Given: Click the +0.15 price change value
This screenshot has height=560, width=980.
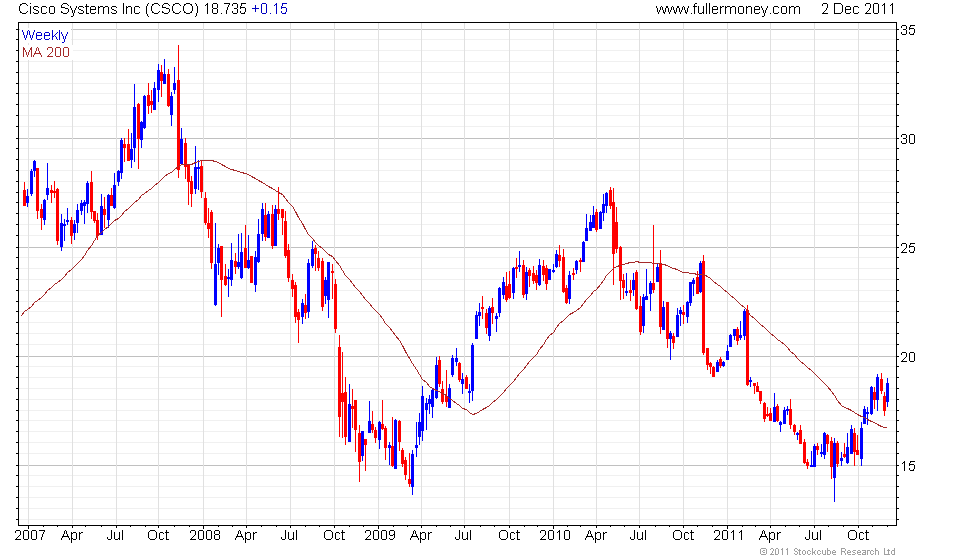Looking at the screenshot, I should pos(269,9).
